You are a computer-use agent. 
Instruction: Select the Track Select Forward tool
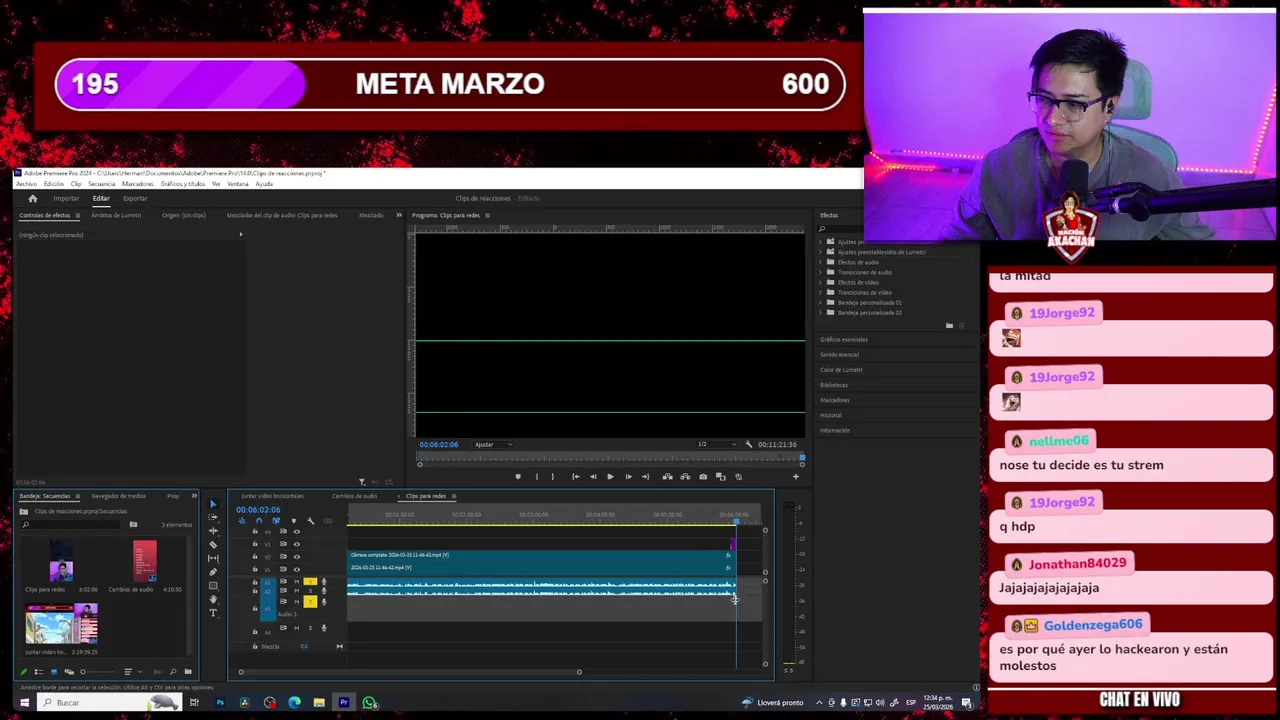pos(213,518)
